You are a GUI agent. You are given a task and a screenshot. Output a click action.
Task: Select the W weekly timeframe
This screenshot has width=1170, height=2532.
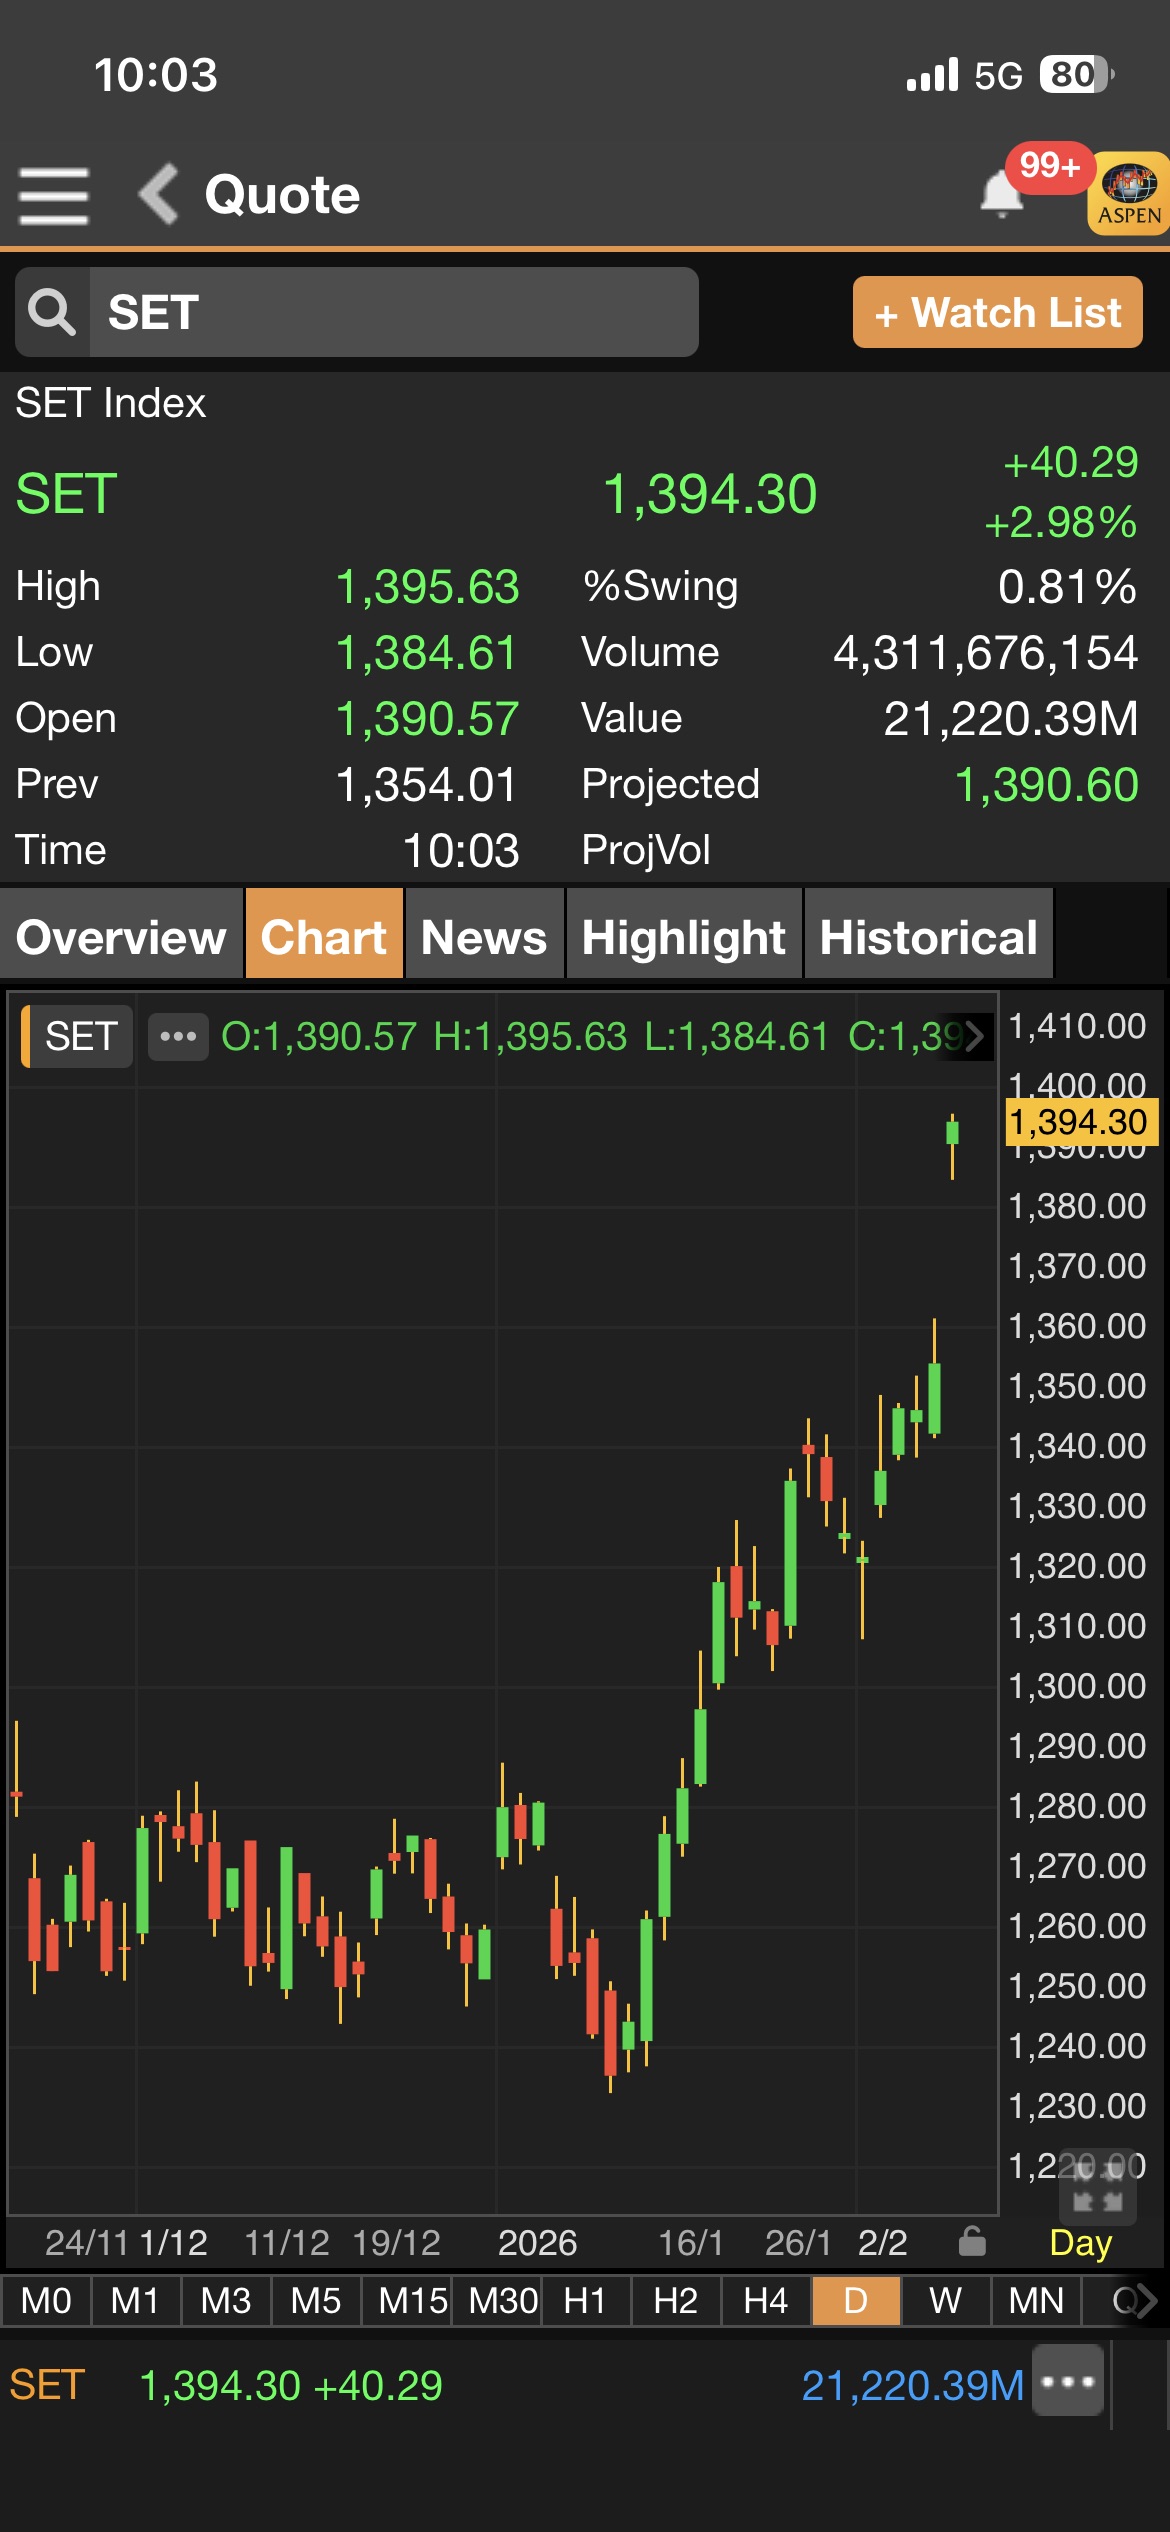(945, 2301)
